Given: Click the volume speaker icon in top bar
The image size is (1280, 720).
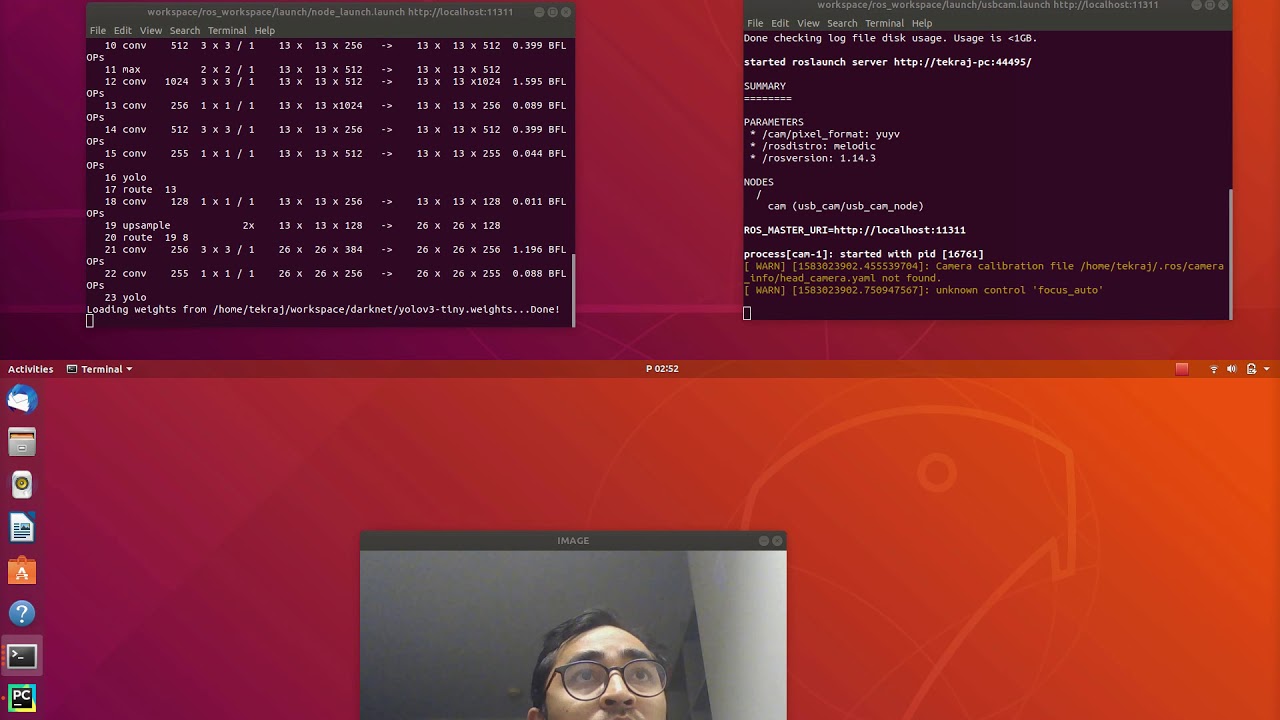Looking at the screenshot, I should (x=1232, y=369).
